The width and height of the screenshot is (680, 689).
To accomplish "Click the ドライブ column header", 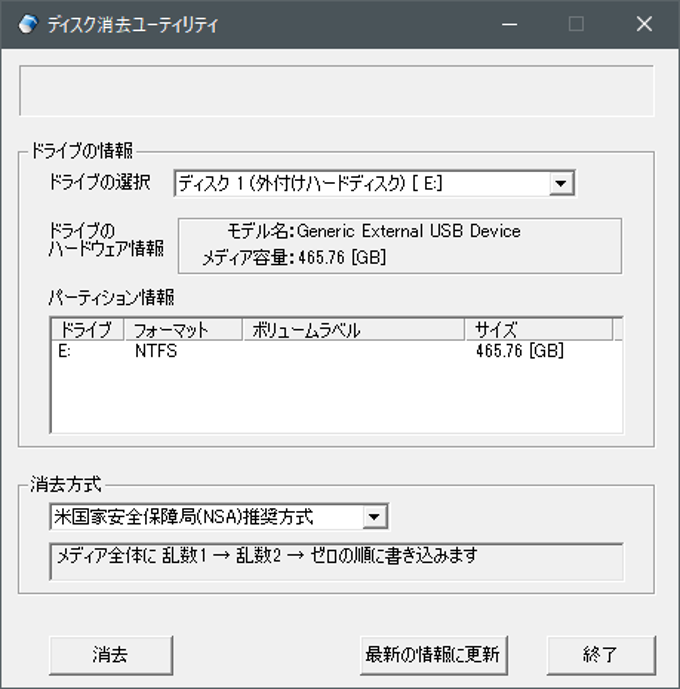I will click(x=87, y=329).
